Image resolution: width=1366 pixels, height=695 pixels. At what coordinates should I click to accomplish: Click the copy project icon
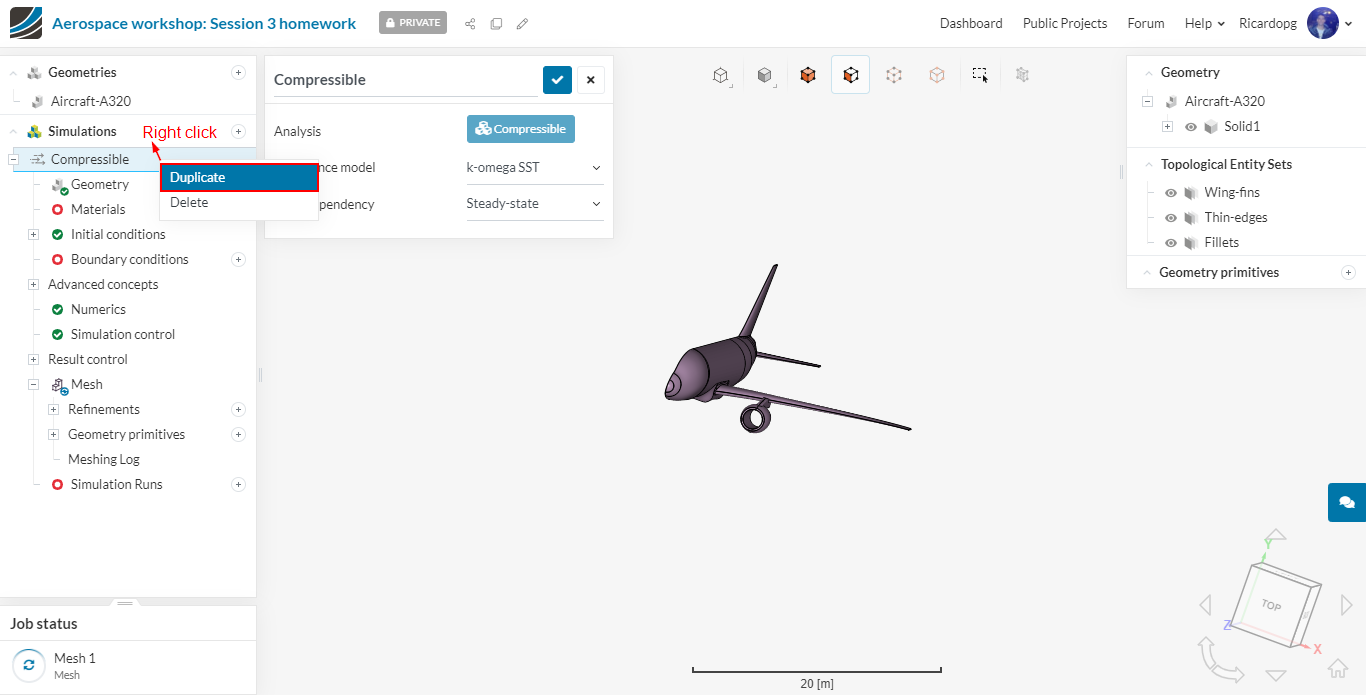pyautogui.click(x=496, y=24)
